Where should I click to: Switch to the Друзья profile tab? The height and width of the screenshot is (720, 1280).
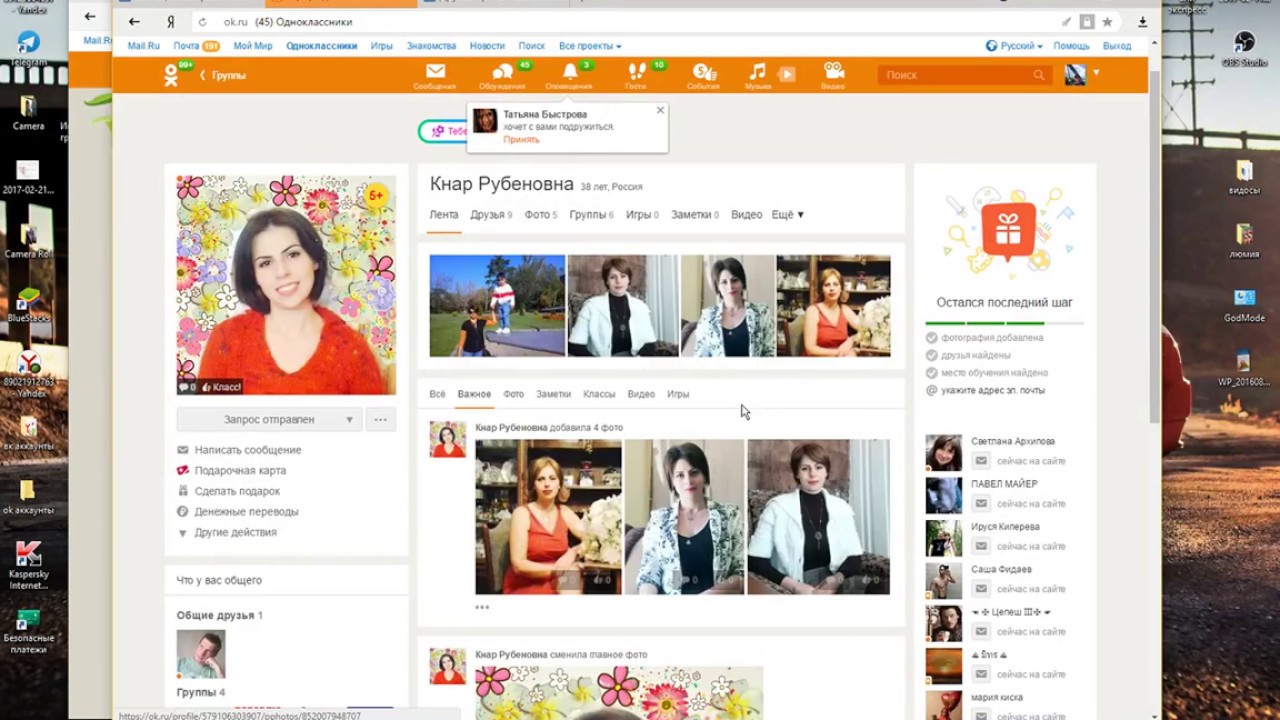(x=487, y=215)
